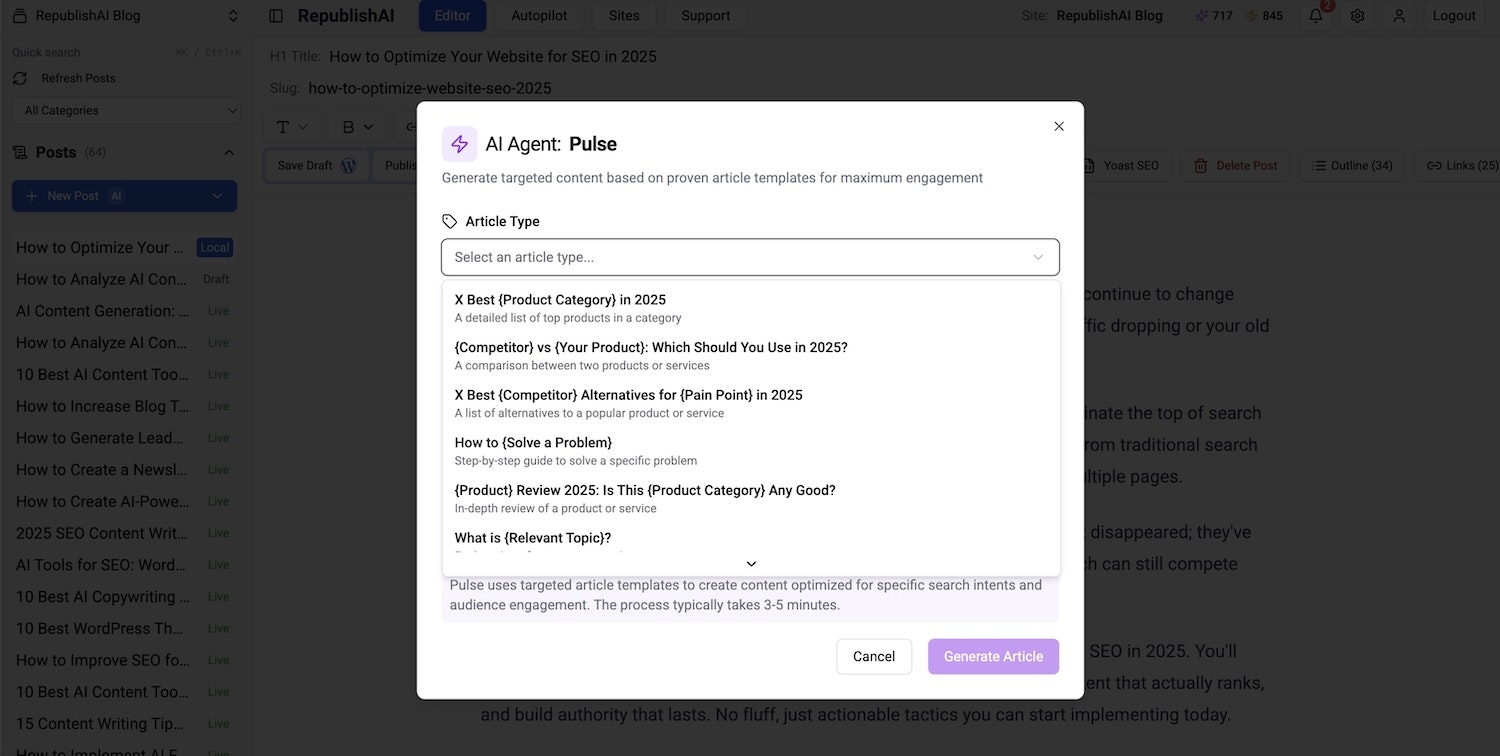This screenshot has height=756, width=1500.
Task: Switch to the Support tab
Action: 706,16
